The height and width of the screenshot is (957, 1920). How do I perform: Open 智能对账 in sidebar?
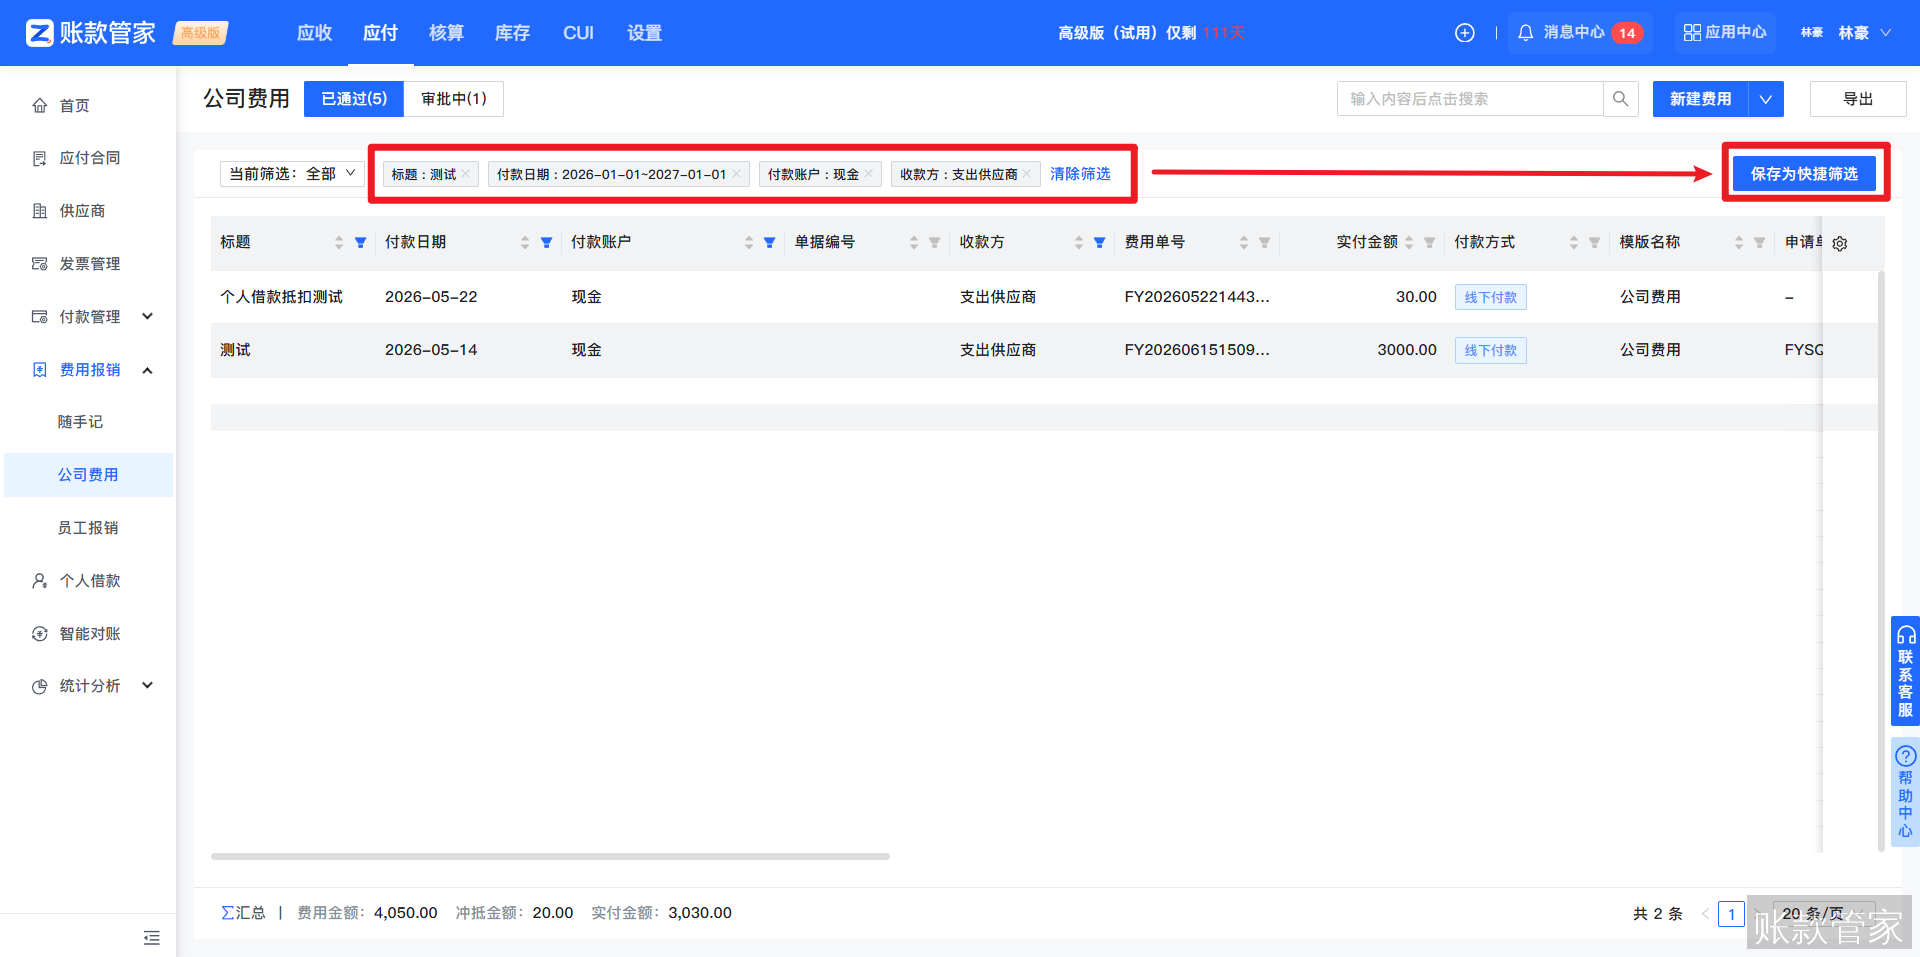pyautogui.click(x=88, y=634)
